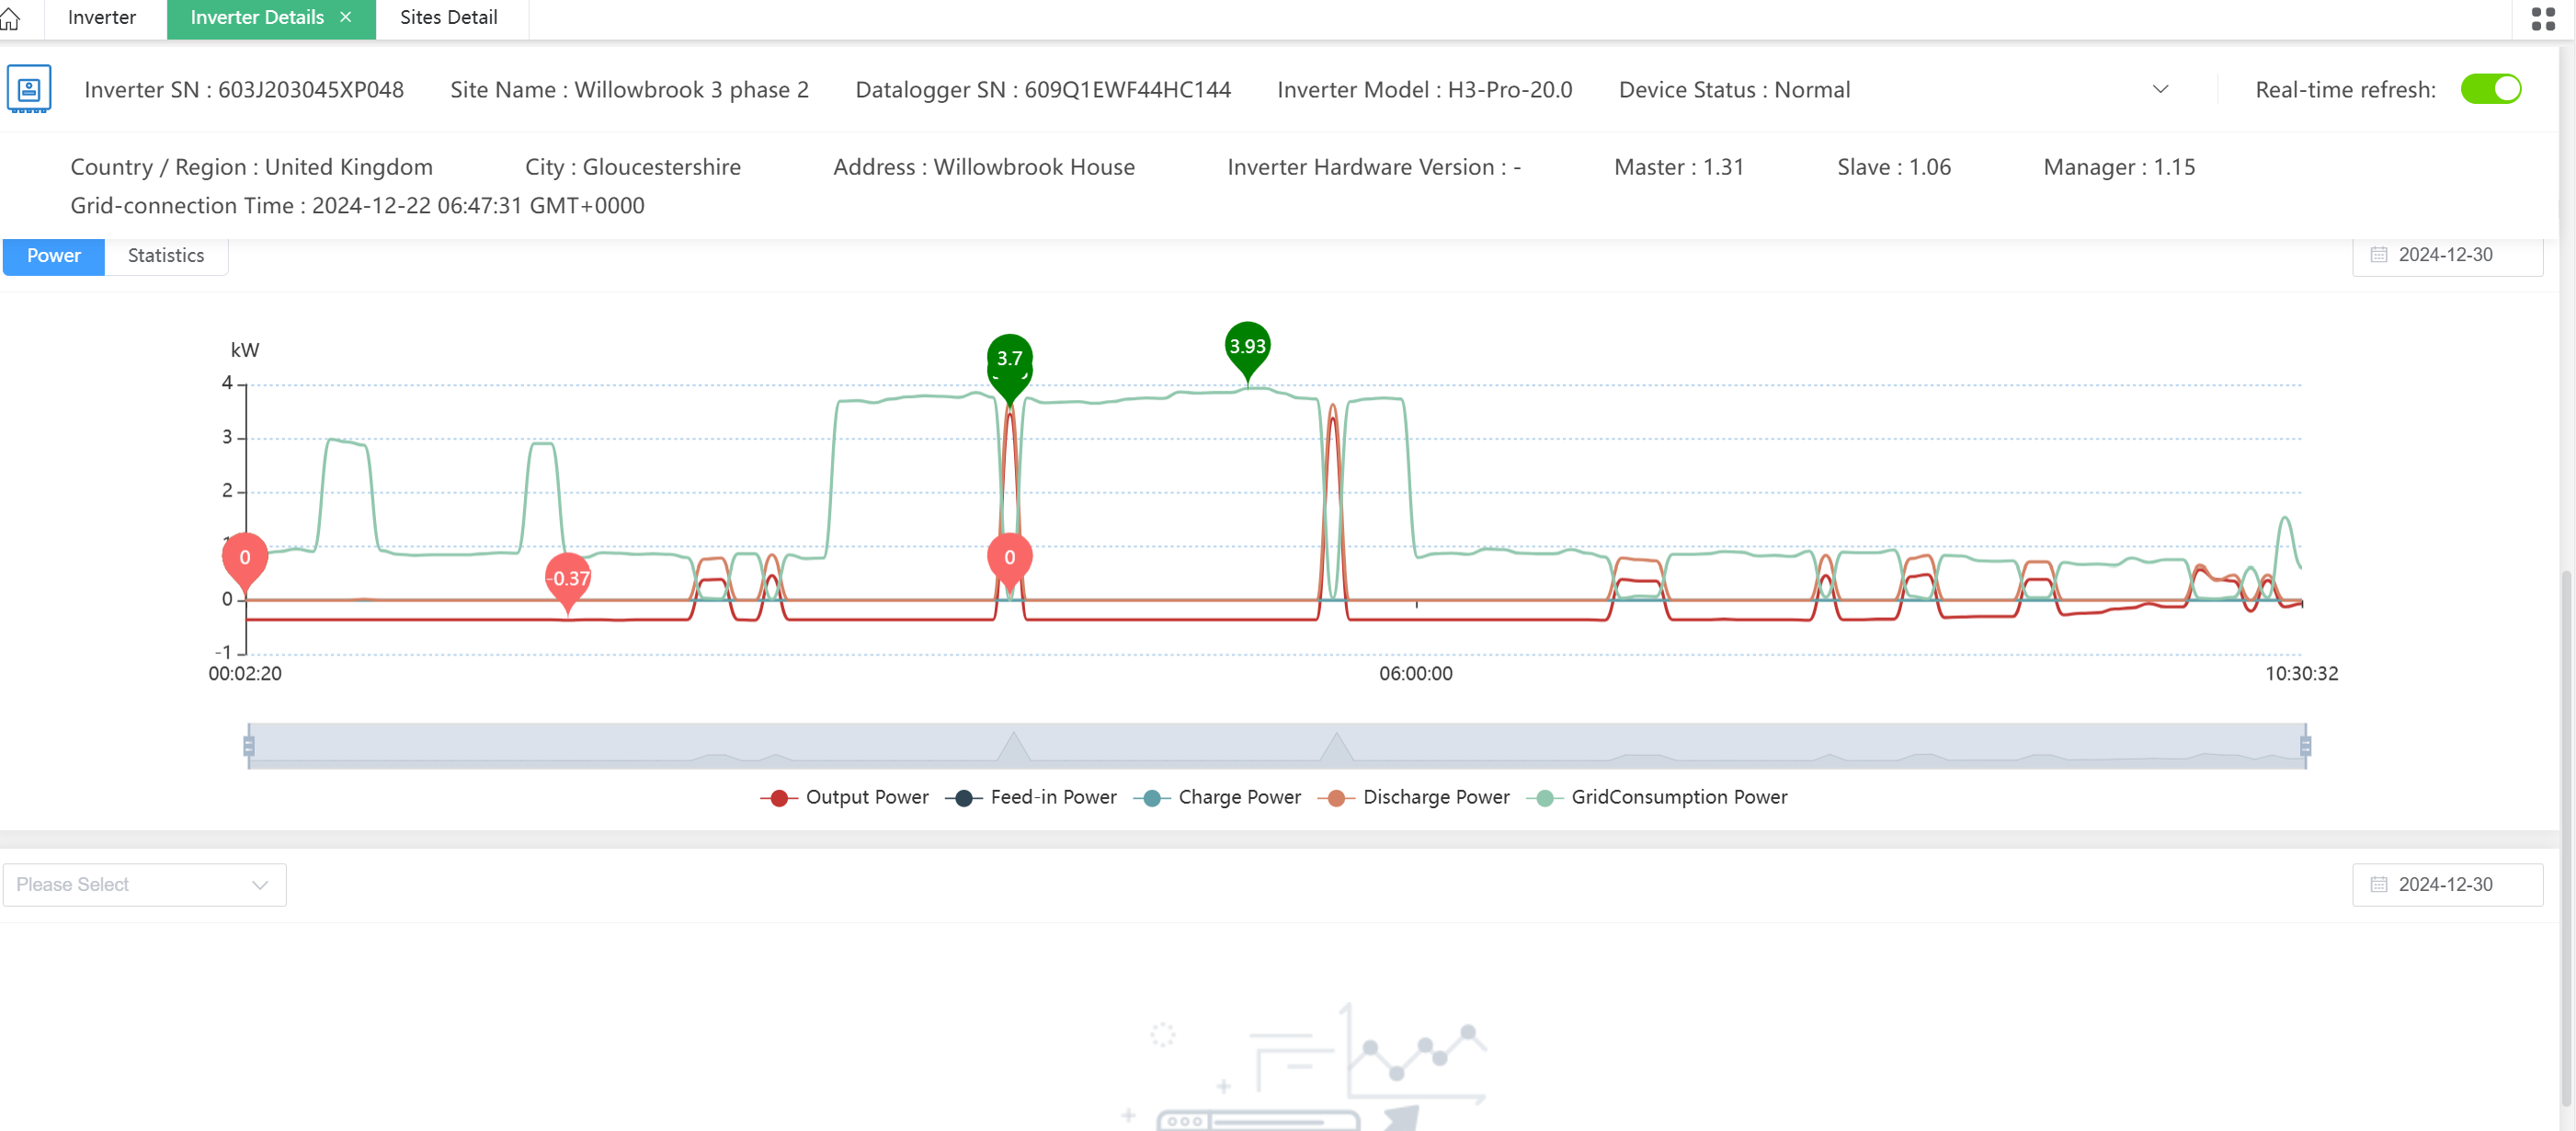Click the home icon in tab bar
The width and height of the screenshot is (2576, 1131).
(10, 18)
